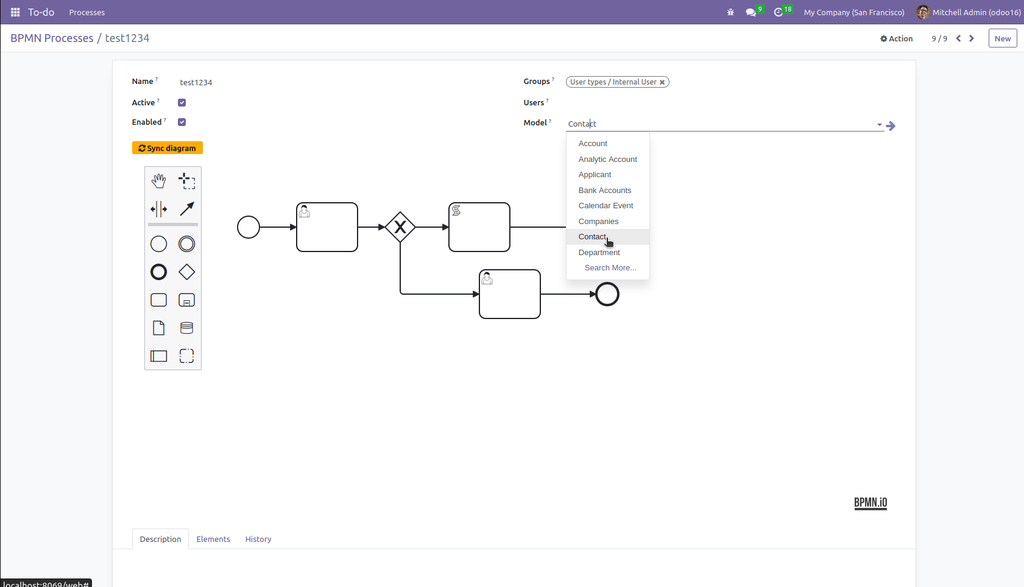The height and width of the screenshot is (587, 1024).
Task: Click the New button
Action: pyautogui.click(x=1002, y=39)
